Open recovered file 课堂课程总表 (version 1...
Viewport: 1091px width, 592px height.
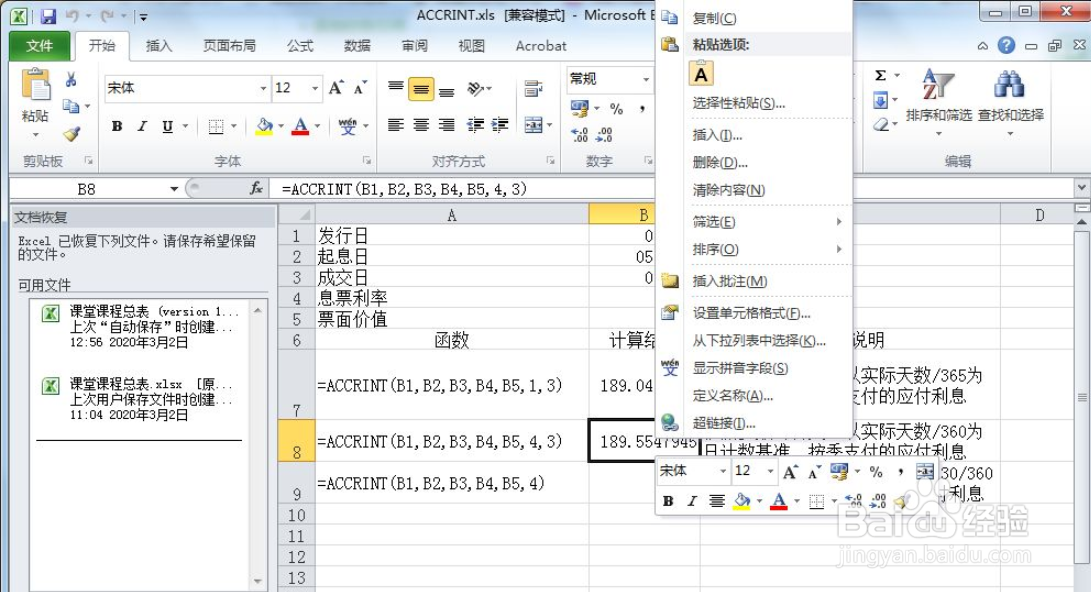pyautogui.click(x=143, y=326)
